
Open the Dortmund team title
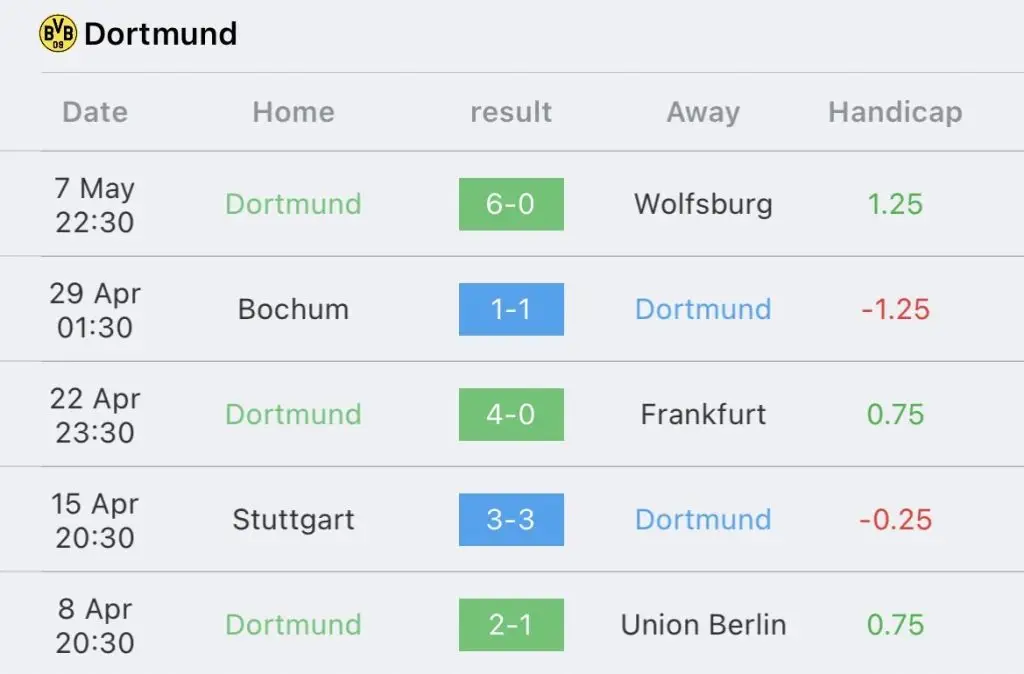(161, 34)
